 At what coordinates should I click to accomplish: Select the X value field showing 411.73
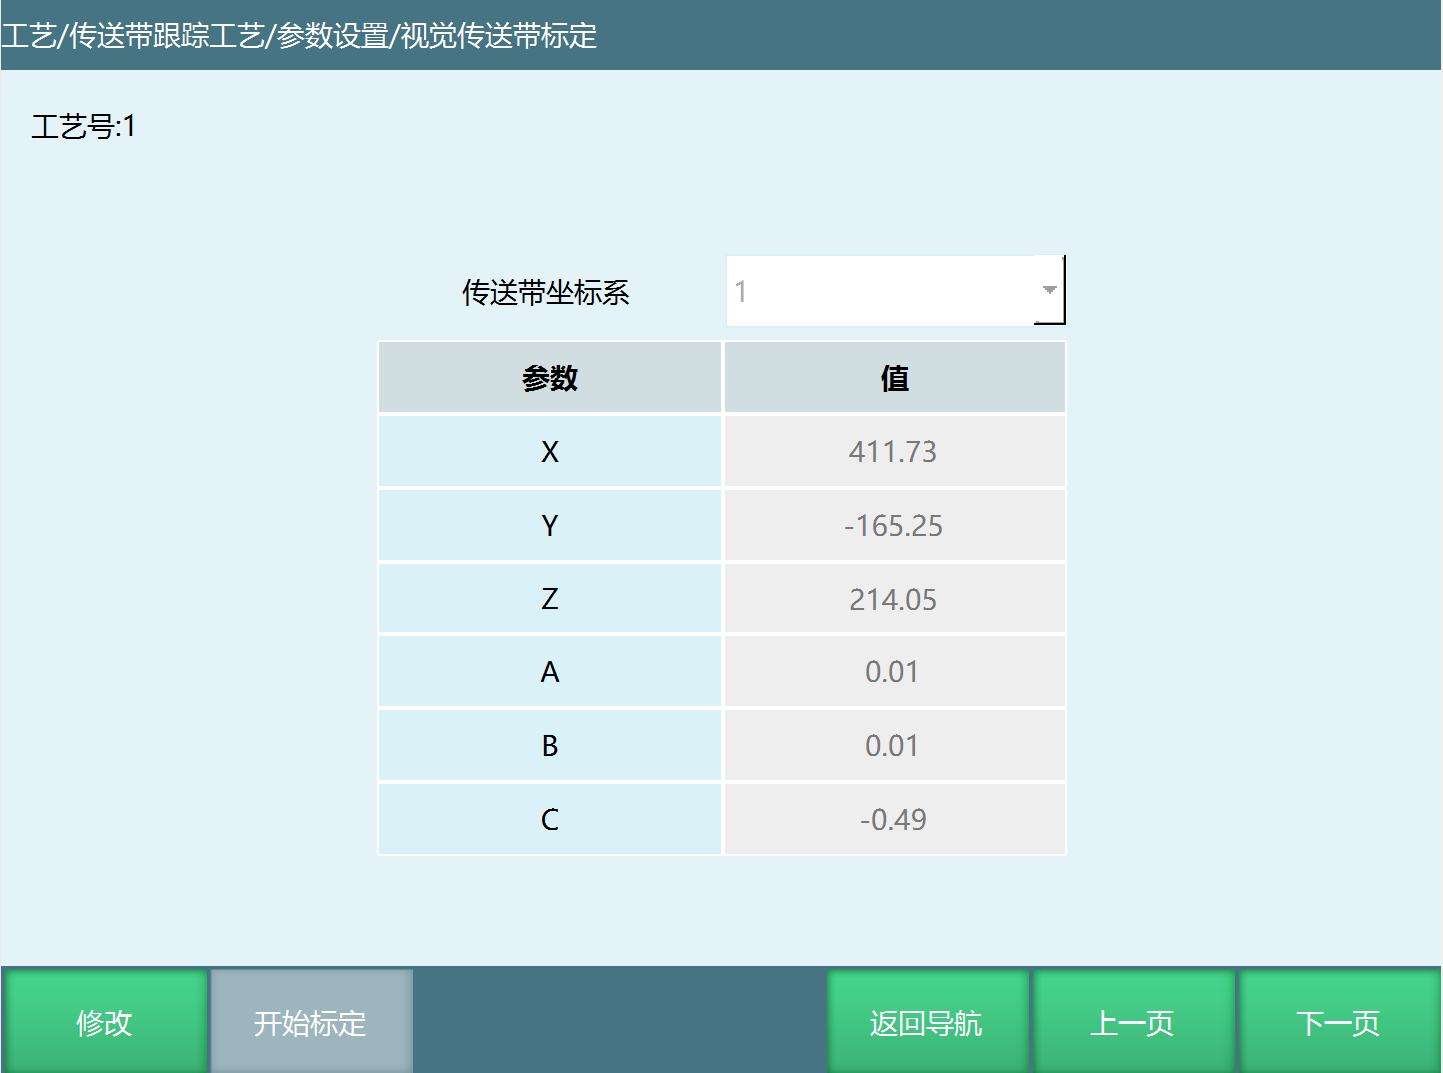coord(895,451)
